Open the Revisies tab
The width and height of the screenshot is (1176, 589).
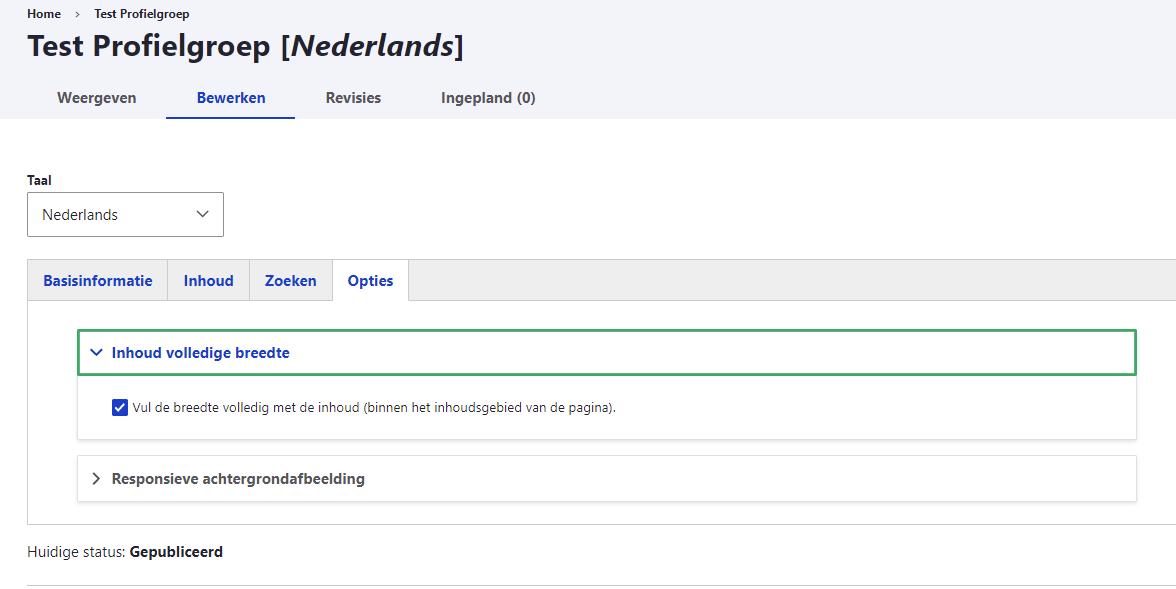point(353,98)
